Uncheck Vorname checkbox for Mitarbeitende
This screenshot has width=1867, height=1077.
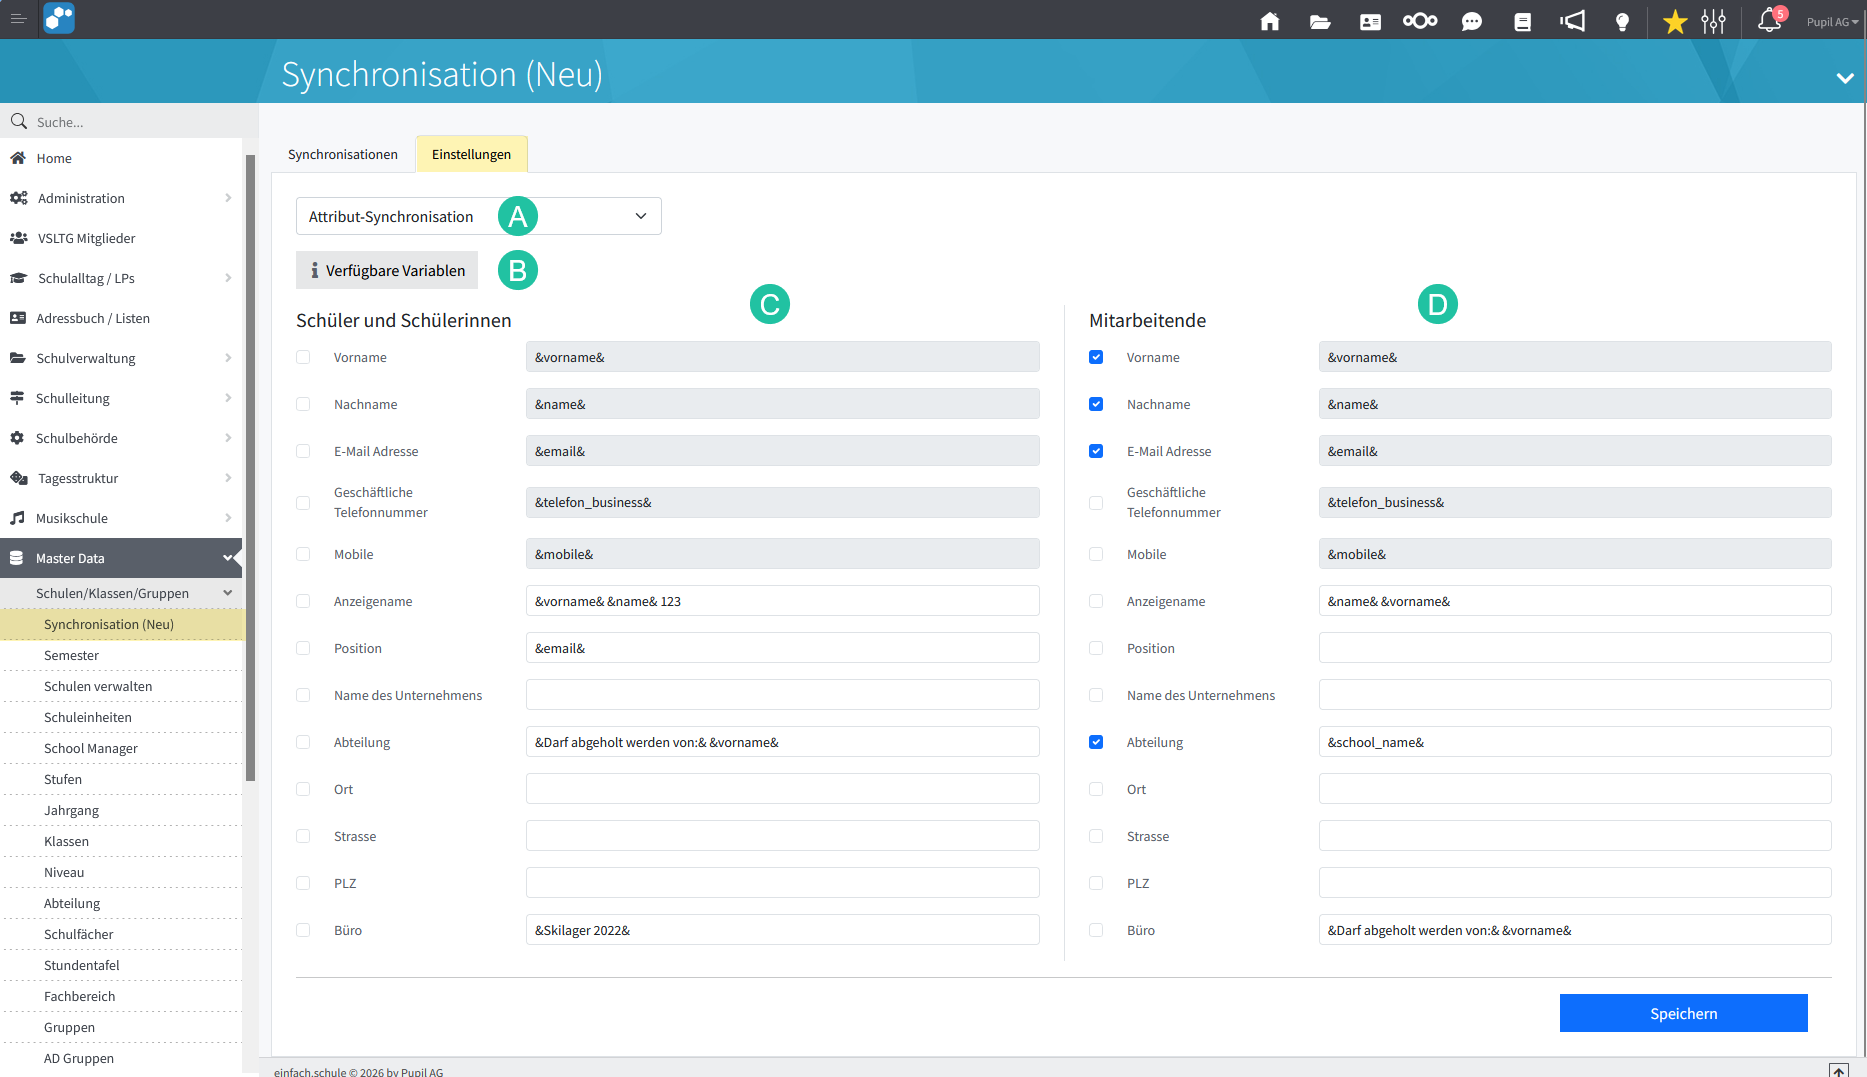[1096, 357]
